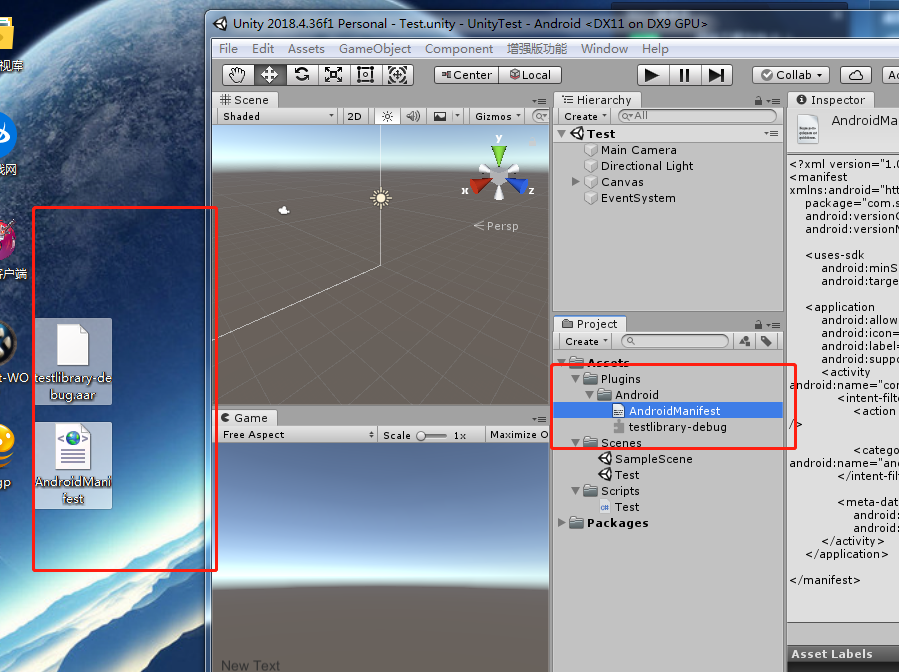This screenshot has width=899, height=672.
Task: Select testlibrary-debug.aar desktop file
Action: (x=73, y=361)
